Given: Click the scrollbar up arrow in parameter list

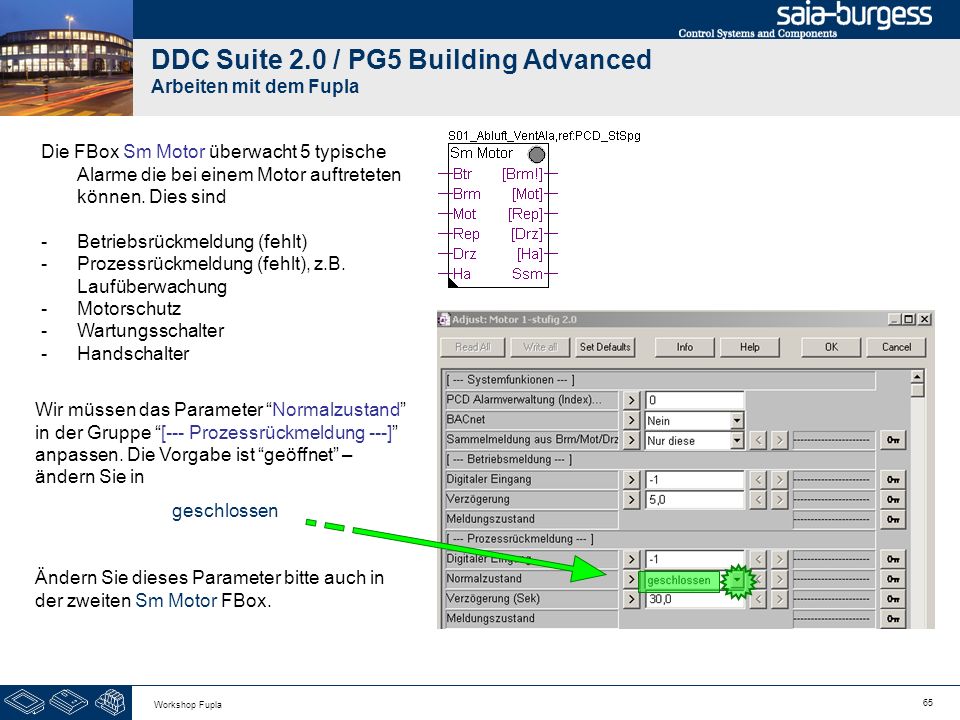Looking at the screenshot, I should tap(917, 377).
